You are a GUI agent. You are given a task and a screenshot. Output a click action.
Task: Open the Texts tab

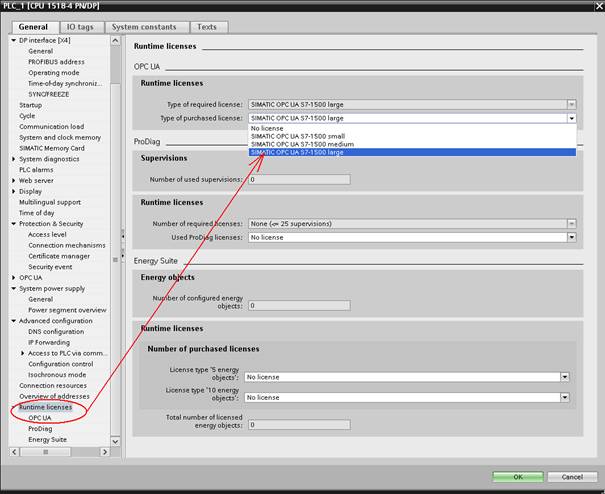(207, 27)
